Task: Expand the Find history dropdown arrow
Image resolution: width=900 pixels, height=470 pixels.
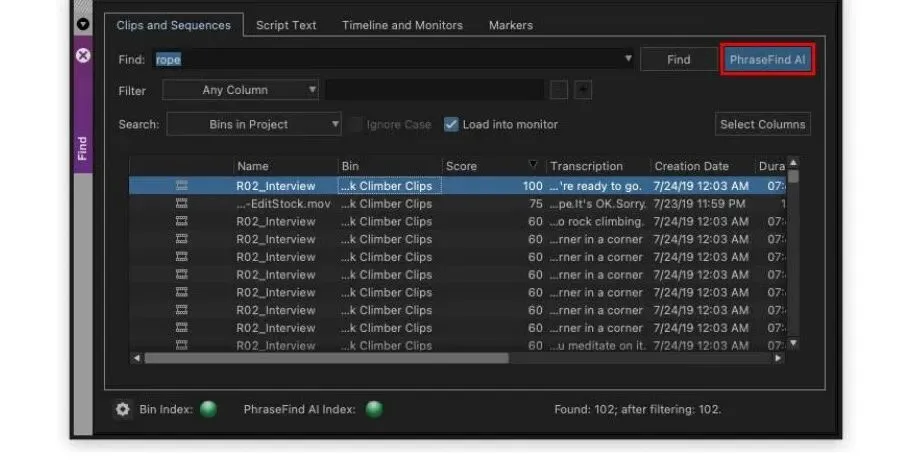Action: (628, 59)
